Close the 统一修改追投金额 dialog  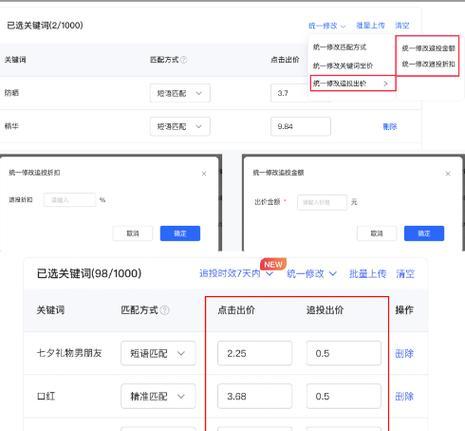448,173
